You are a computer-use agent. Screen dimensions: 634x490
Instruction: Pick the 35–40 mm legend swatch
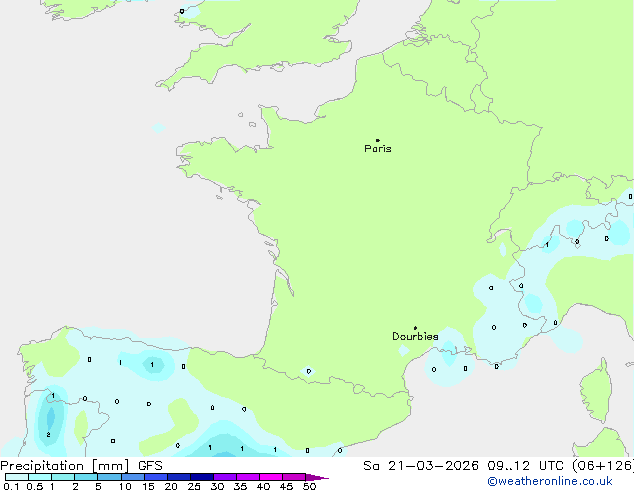[248, 477]
